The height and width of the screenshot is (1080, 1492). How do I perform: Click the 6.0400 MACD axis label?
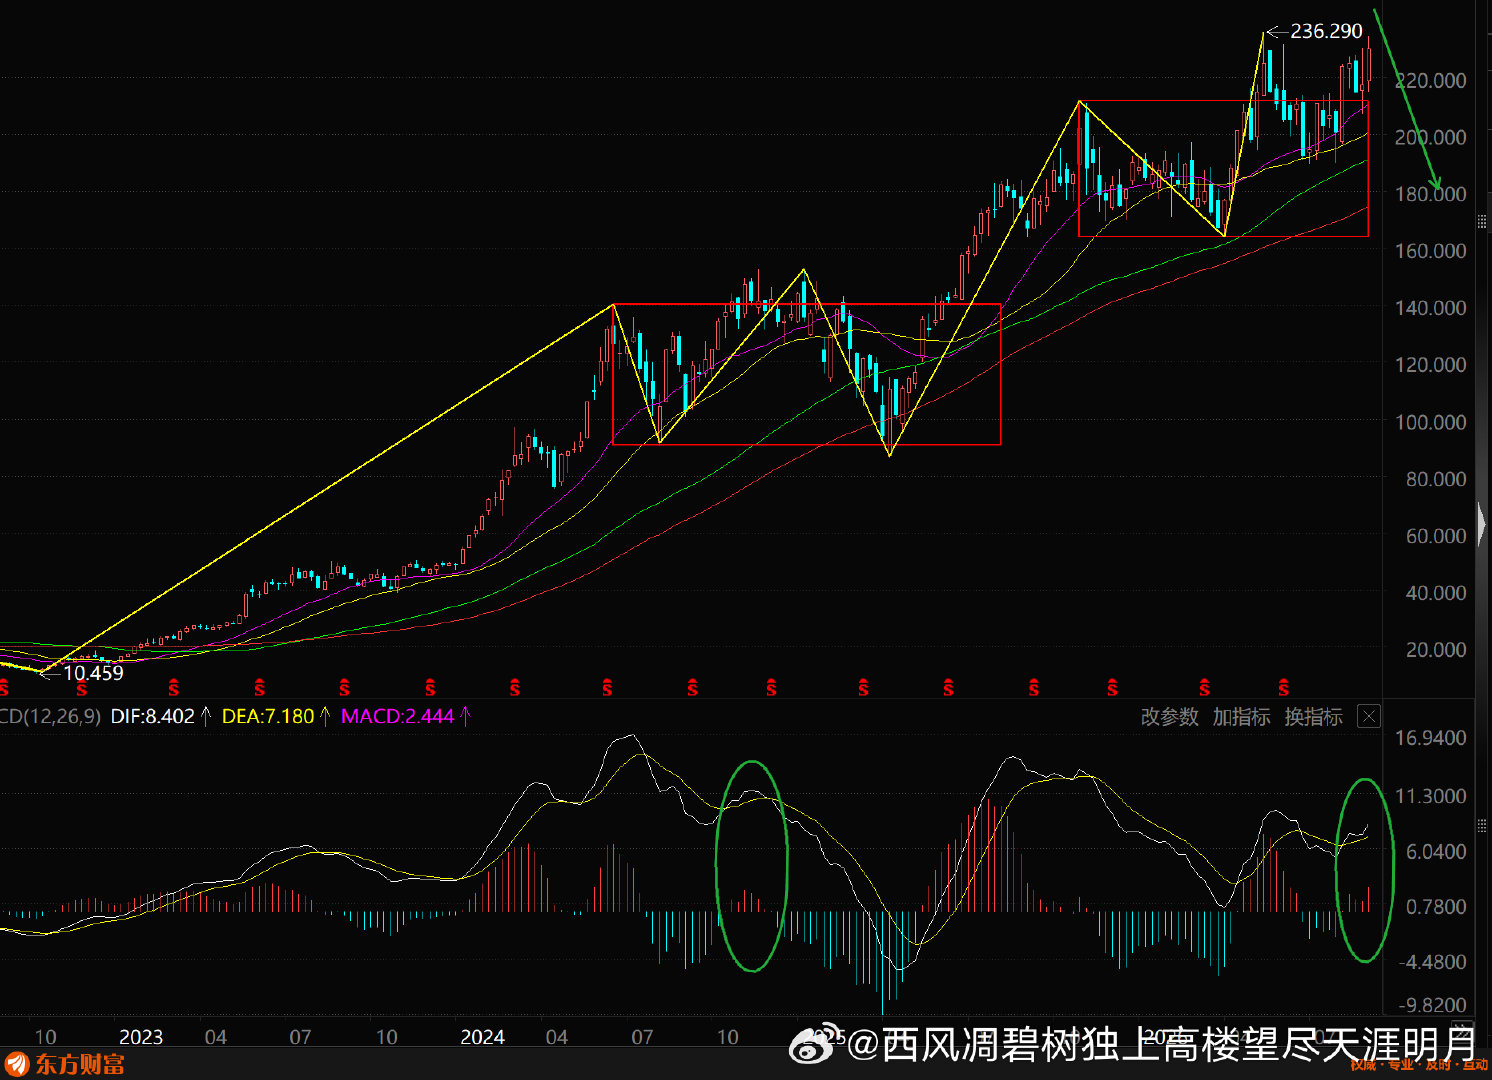(1436, 851)
